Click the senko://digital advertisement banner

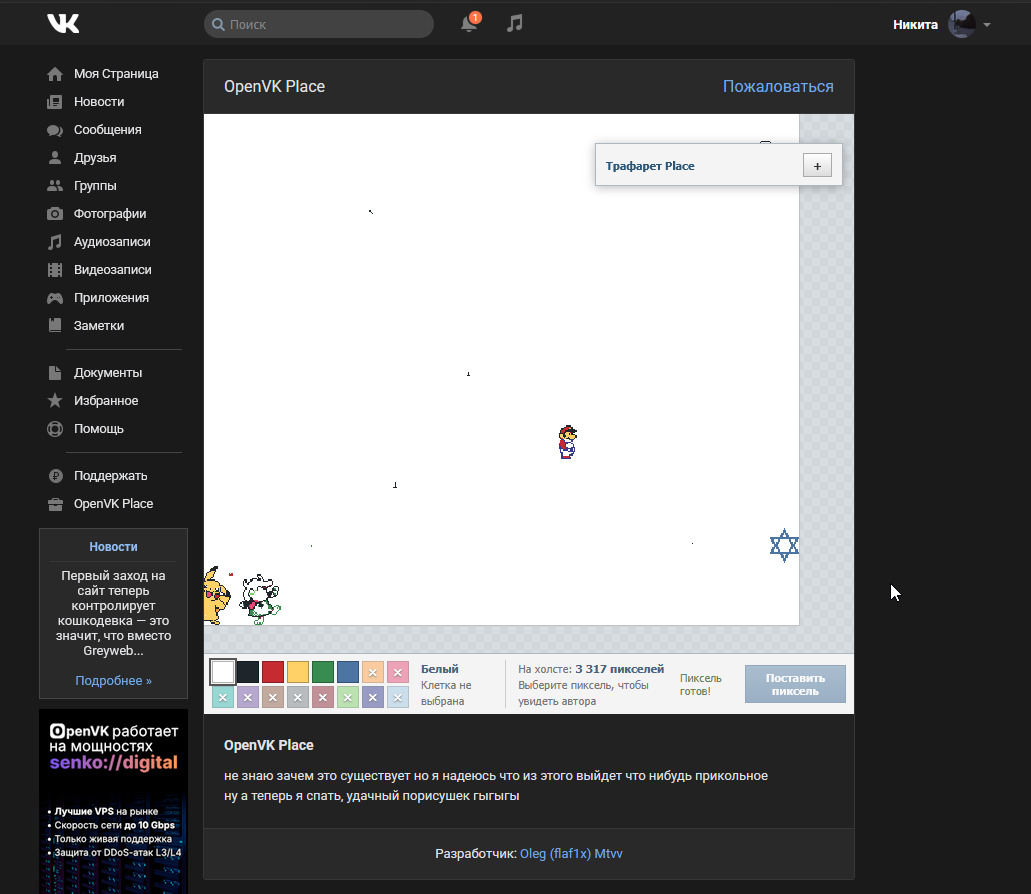coord(113,801)
